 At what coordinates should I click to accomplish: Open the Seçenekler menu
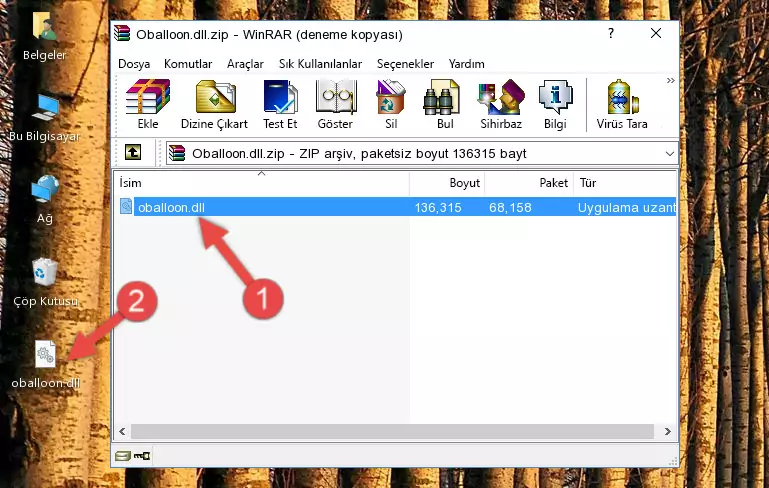point(405,64)
